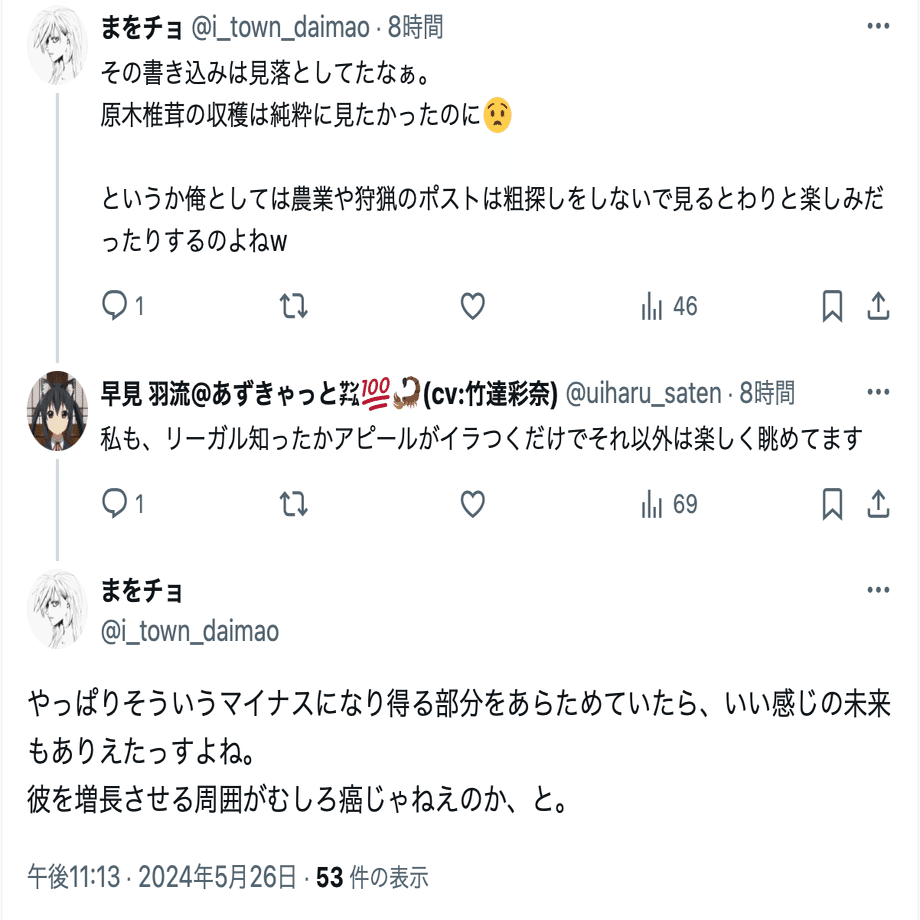Image resolution: width=920 pixels, height=920 pixels.
Task: Share the first まをチョ post
Action: click(878, 307)
